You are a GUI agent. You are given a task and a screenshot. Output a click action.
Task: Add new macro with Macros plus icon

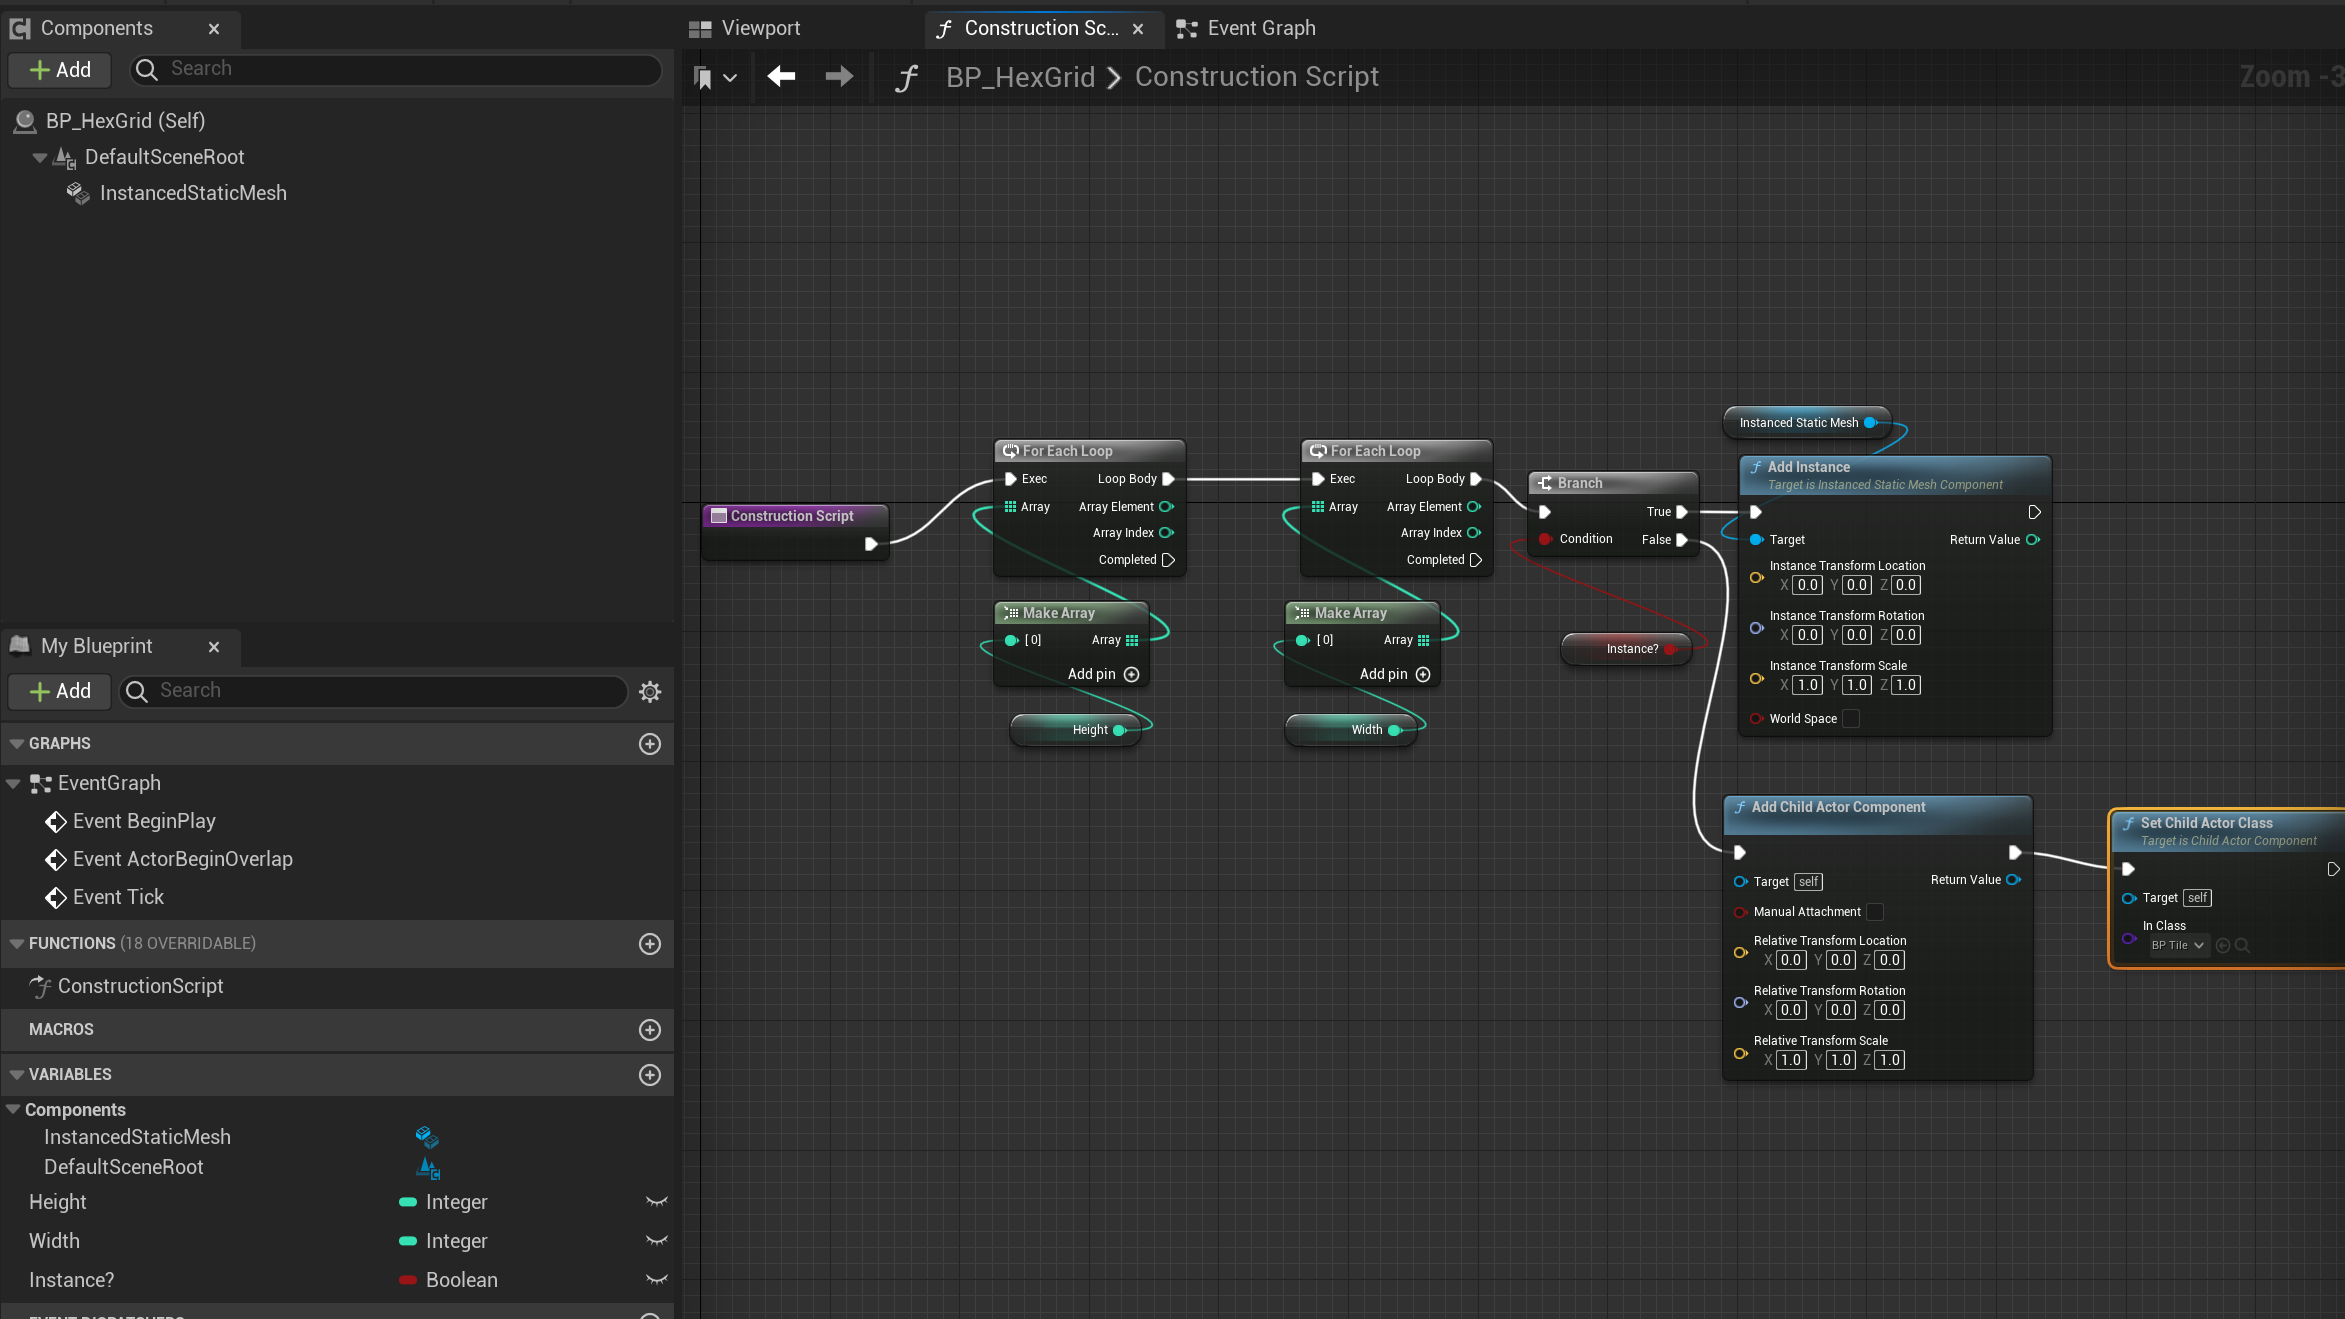click(x=650, y=1030)
